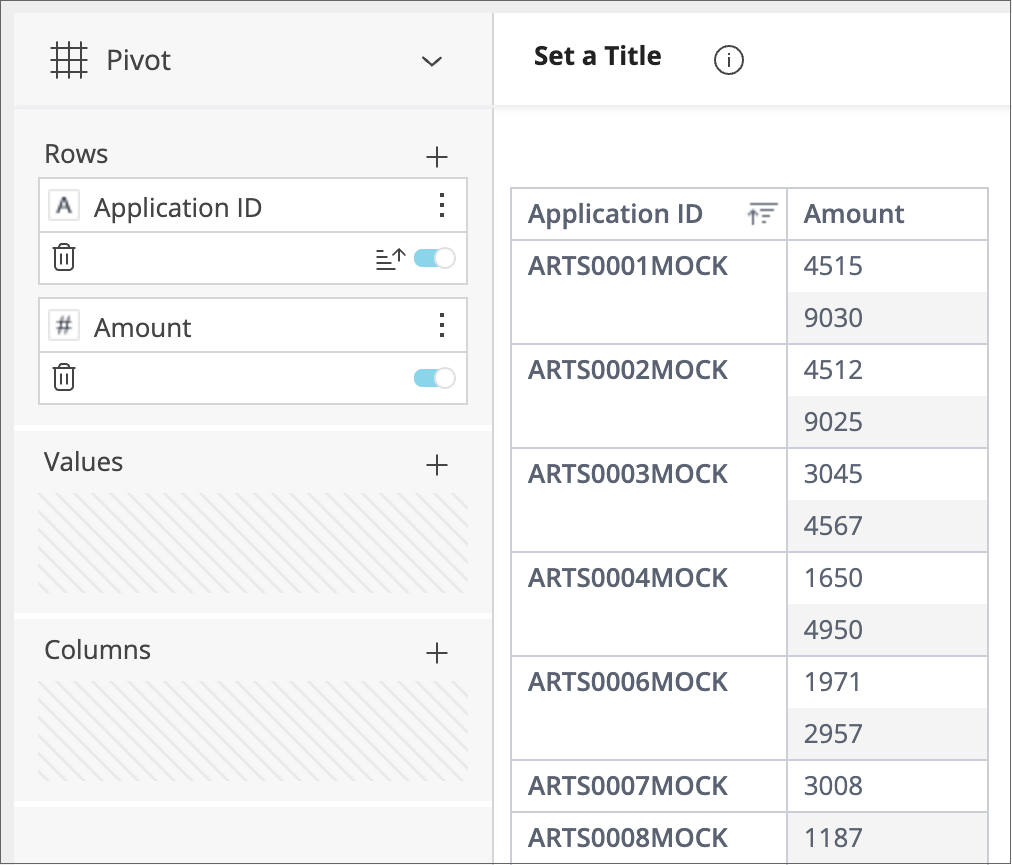Click the Pivot grid icon
1012x865 pixels.
tap(68, 60)
